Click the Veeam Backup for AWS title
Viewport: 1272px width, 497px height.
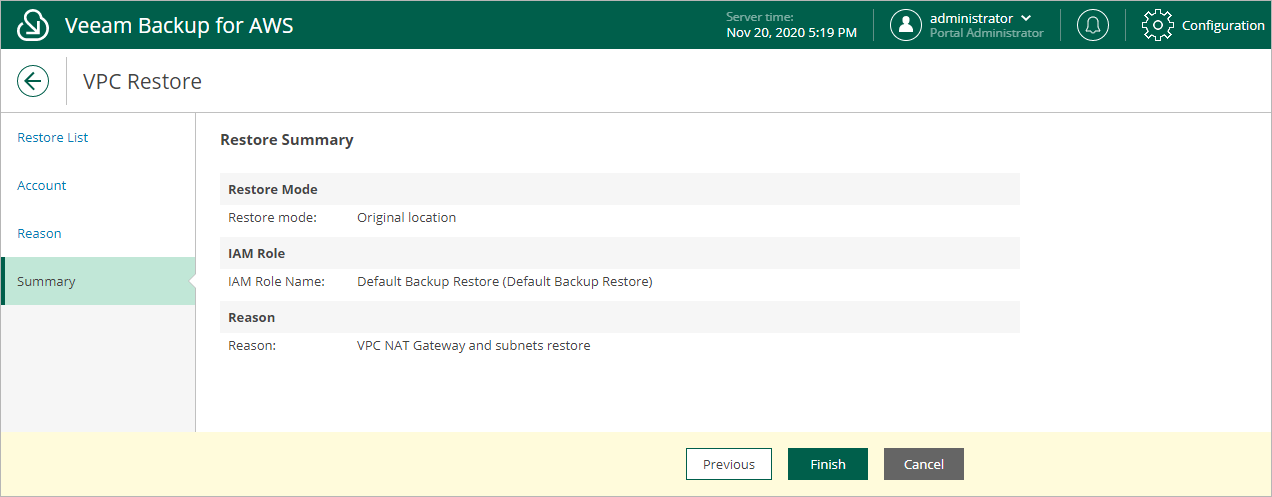click(179, 26)
